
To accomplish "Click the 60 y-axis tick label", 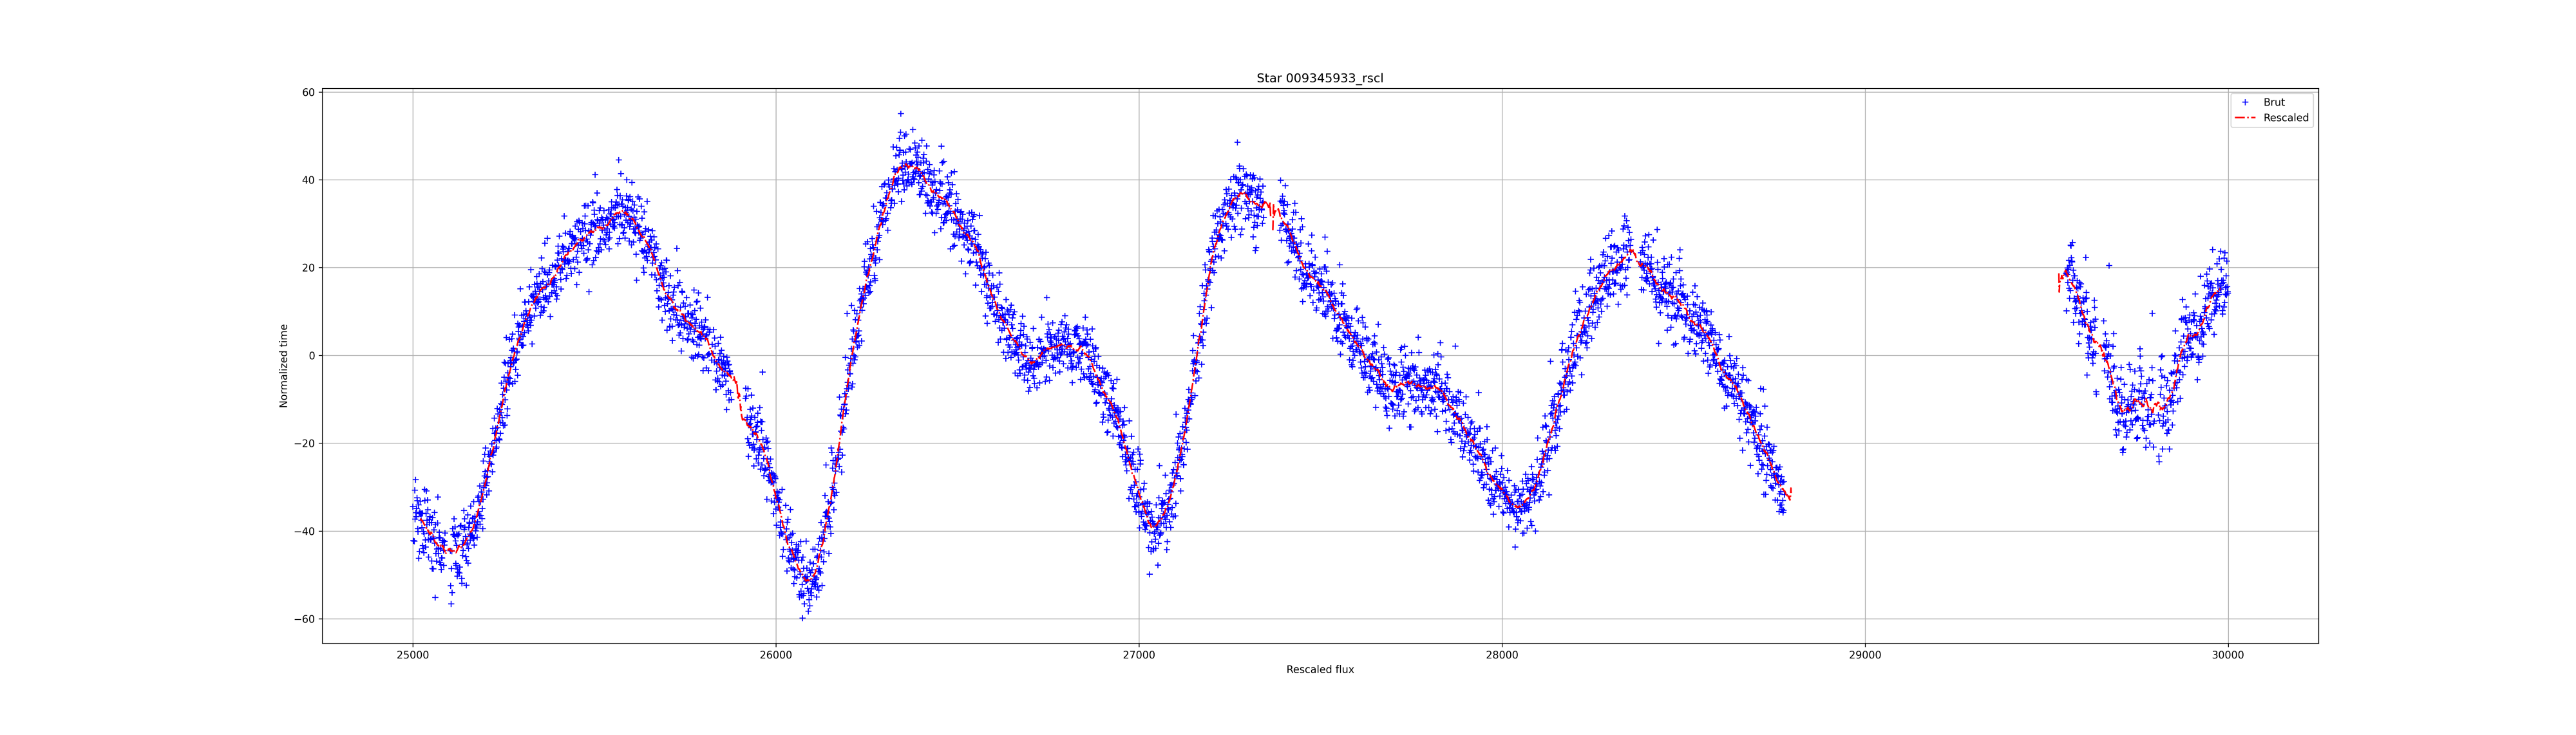I will click(308, 93).
